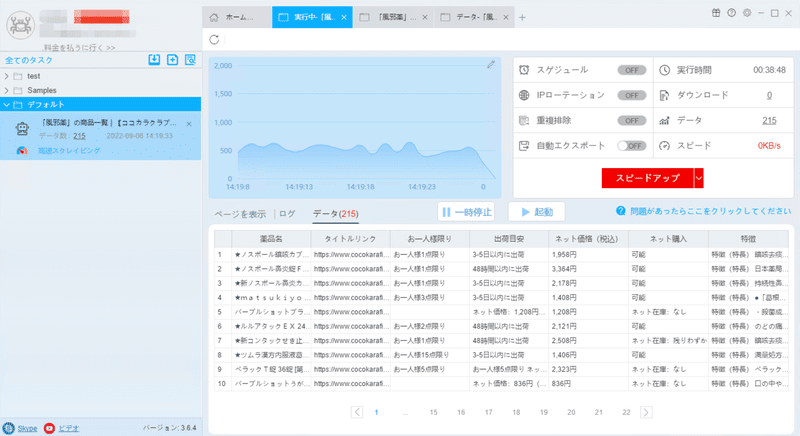Expand the Samples folder
The image size is (800, 436).
click(x=7, y=90)
